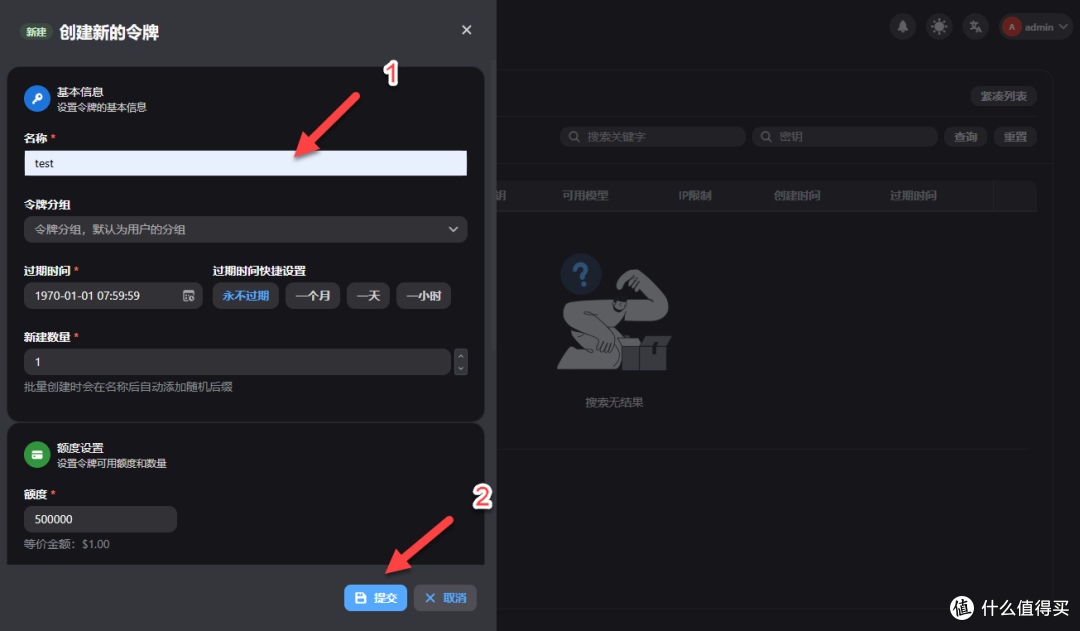Click the 重置 reset button
This screenshot has width=1080, height=631.
point(1015,136)
